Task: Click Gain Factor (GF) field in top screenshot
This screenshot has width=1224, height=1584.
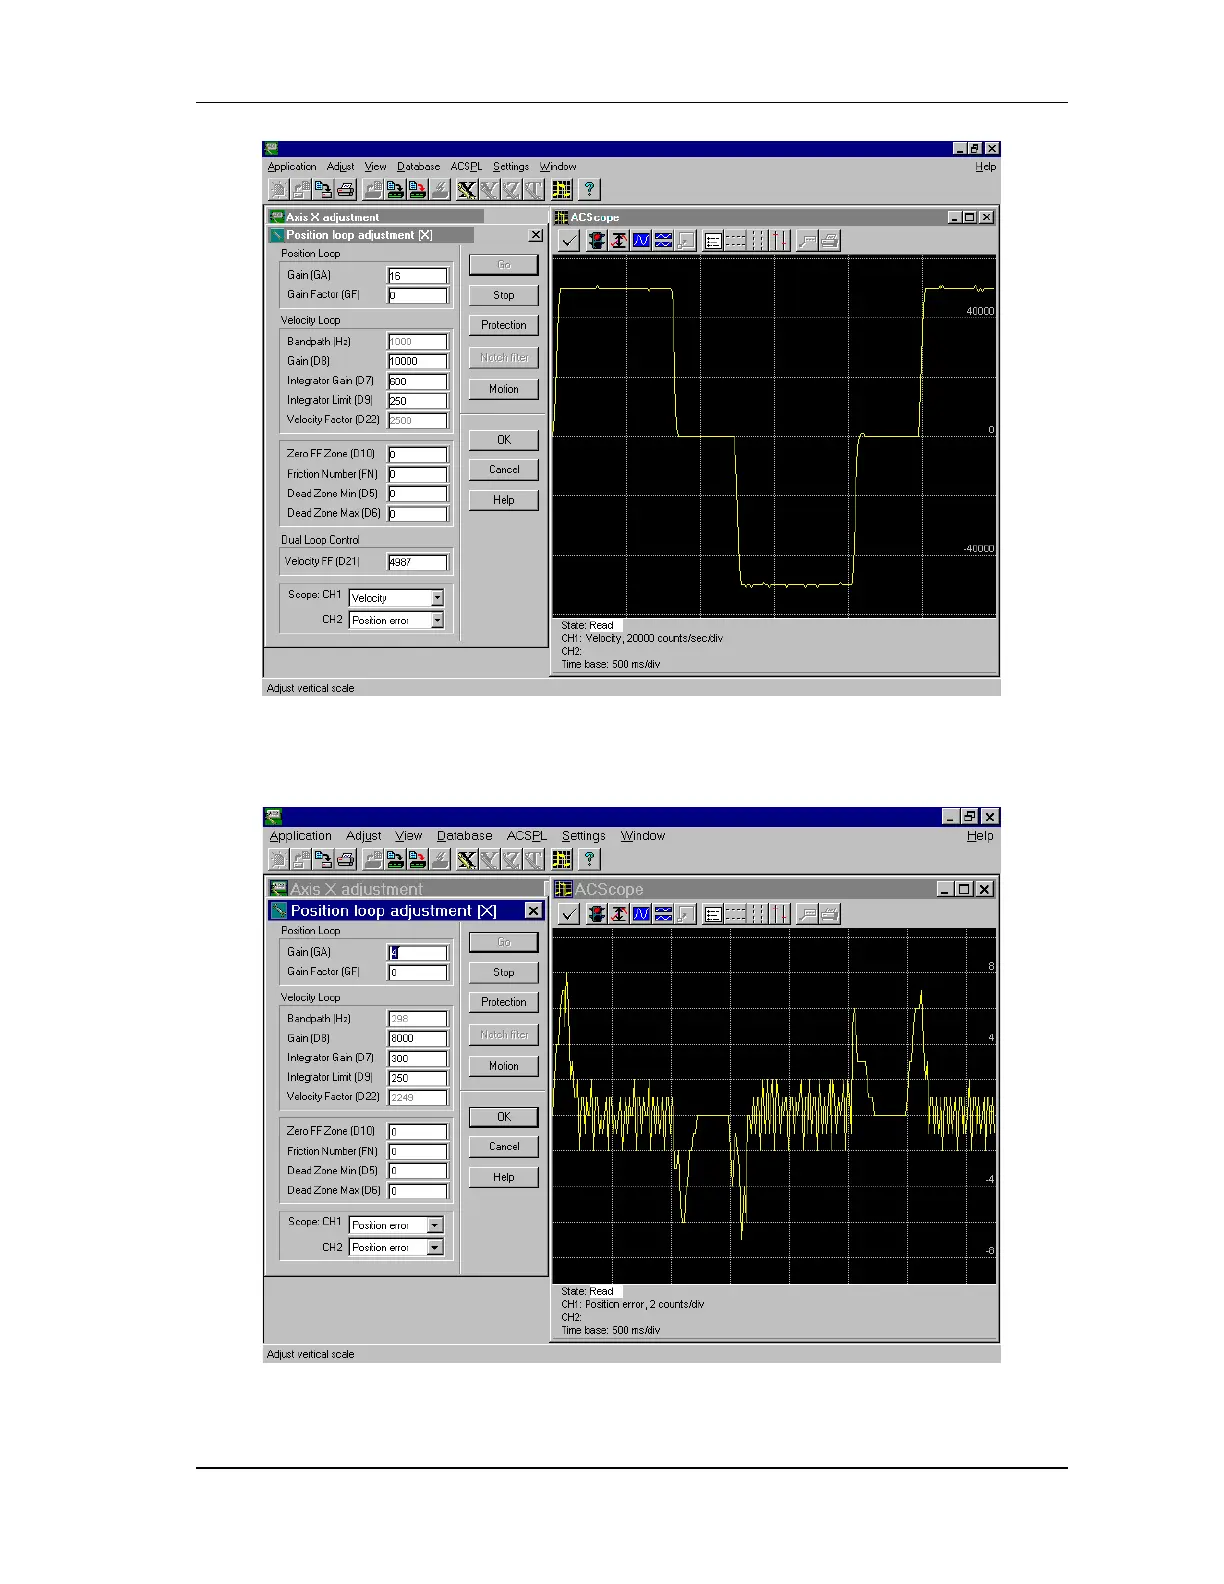Action: click(417, 296)
